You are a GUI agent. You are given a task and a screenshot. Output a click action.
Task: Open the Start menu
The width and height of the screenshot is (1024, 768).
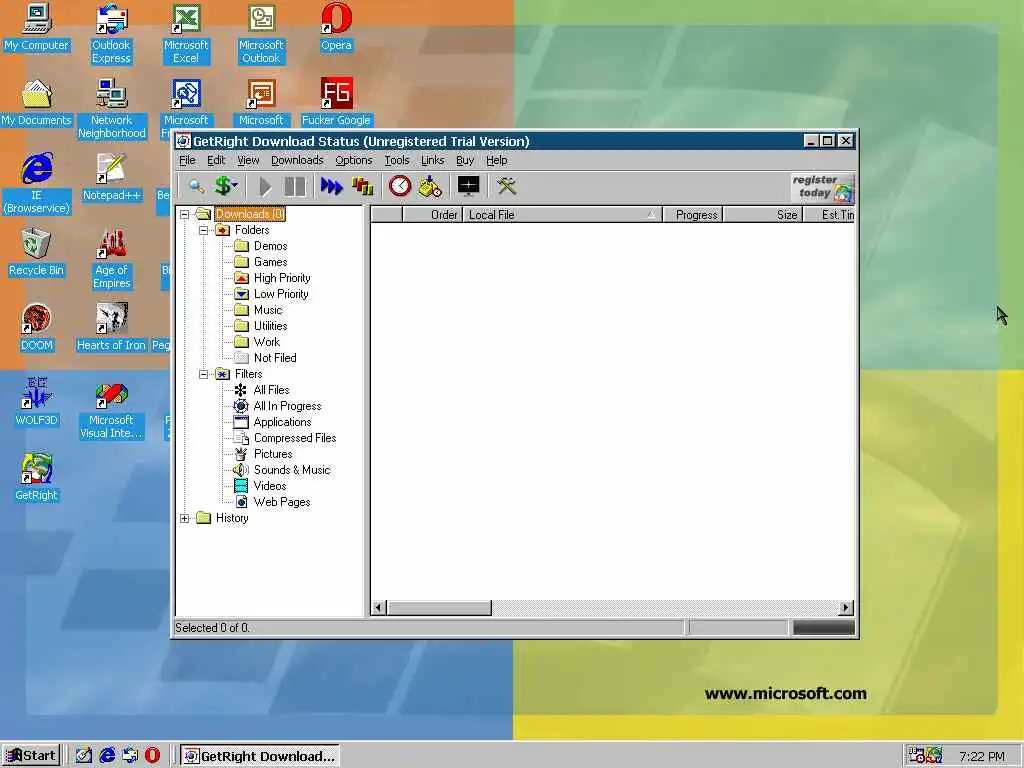[x=31, y=756]
